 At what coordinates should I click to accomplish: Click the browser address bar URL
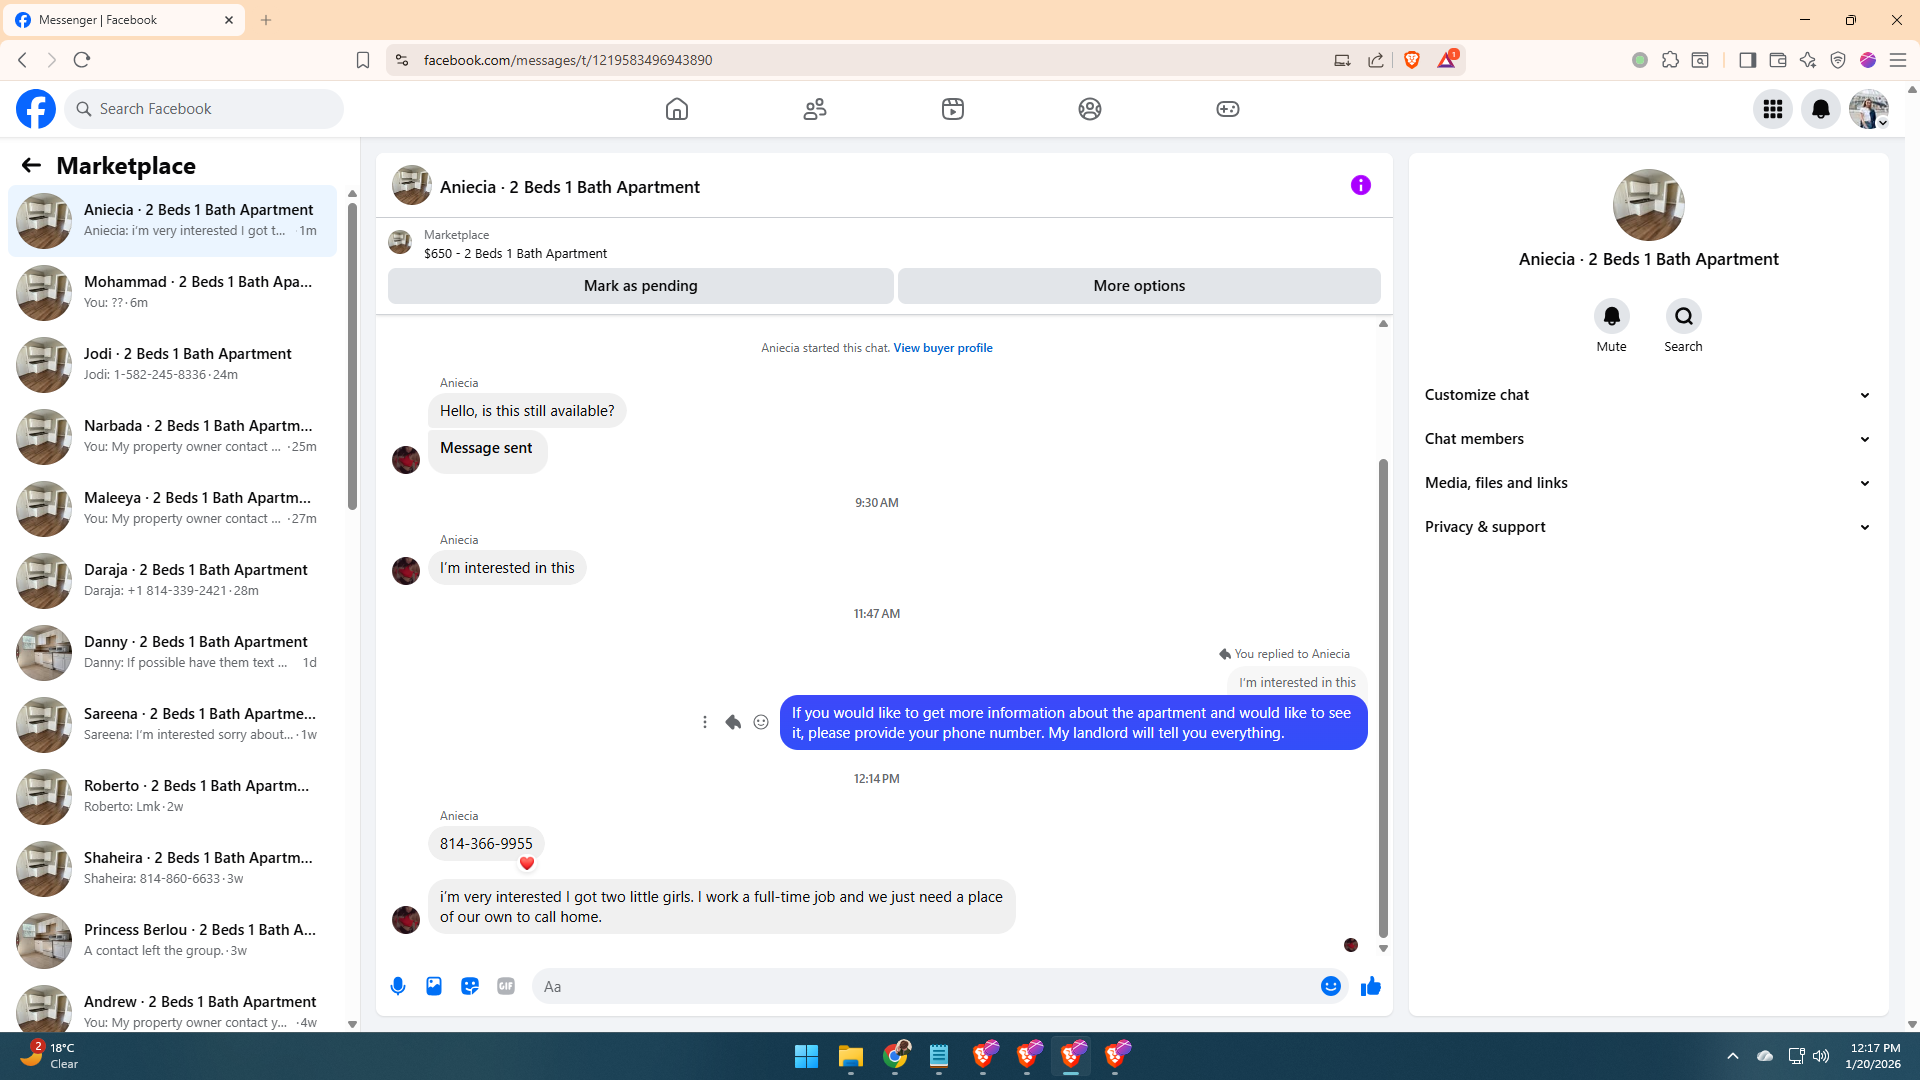click(x=568, y=60)
